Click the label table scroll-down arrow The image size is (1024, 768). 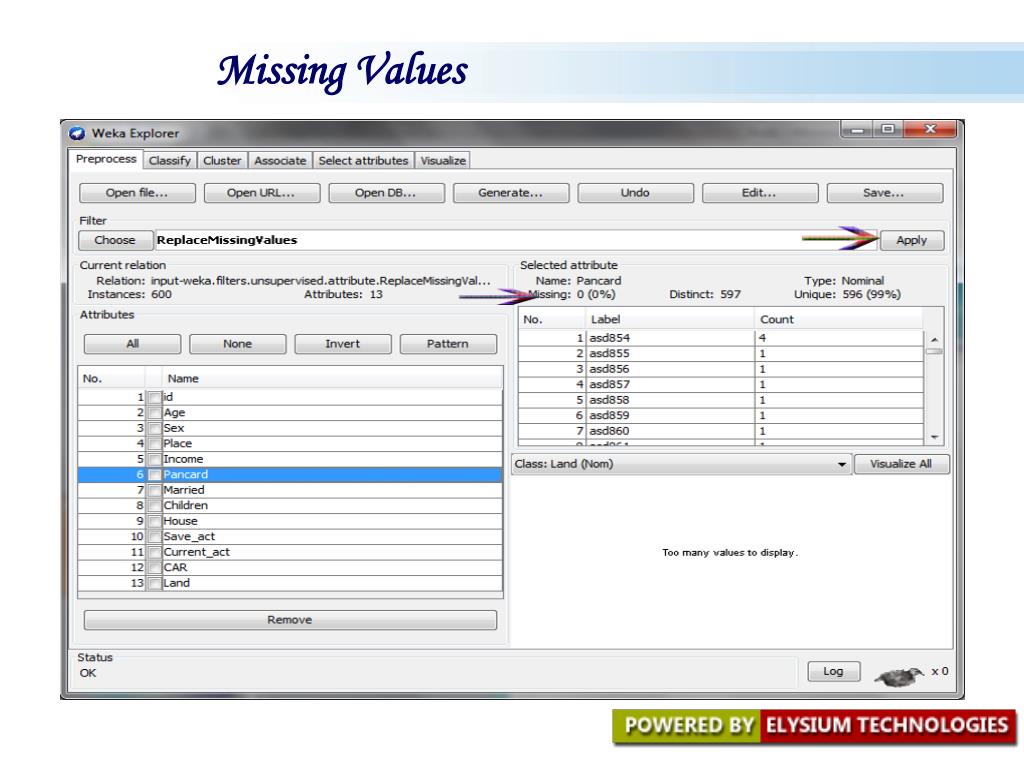(x=935, y=437)
